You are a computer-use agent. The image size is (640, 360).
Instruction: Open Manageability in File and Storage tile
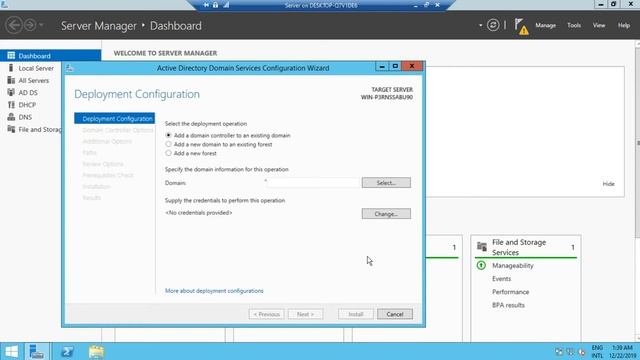[x=513, y=266]
